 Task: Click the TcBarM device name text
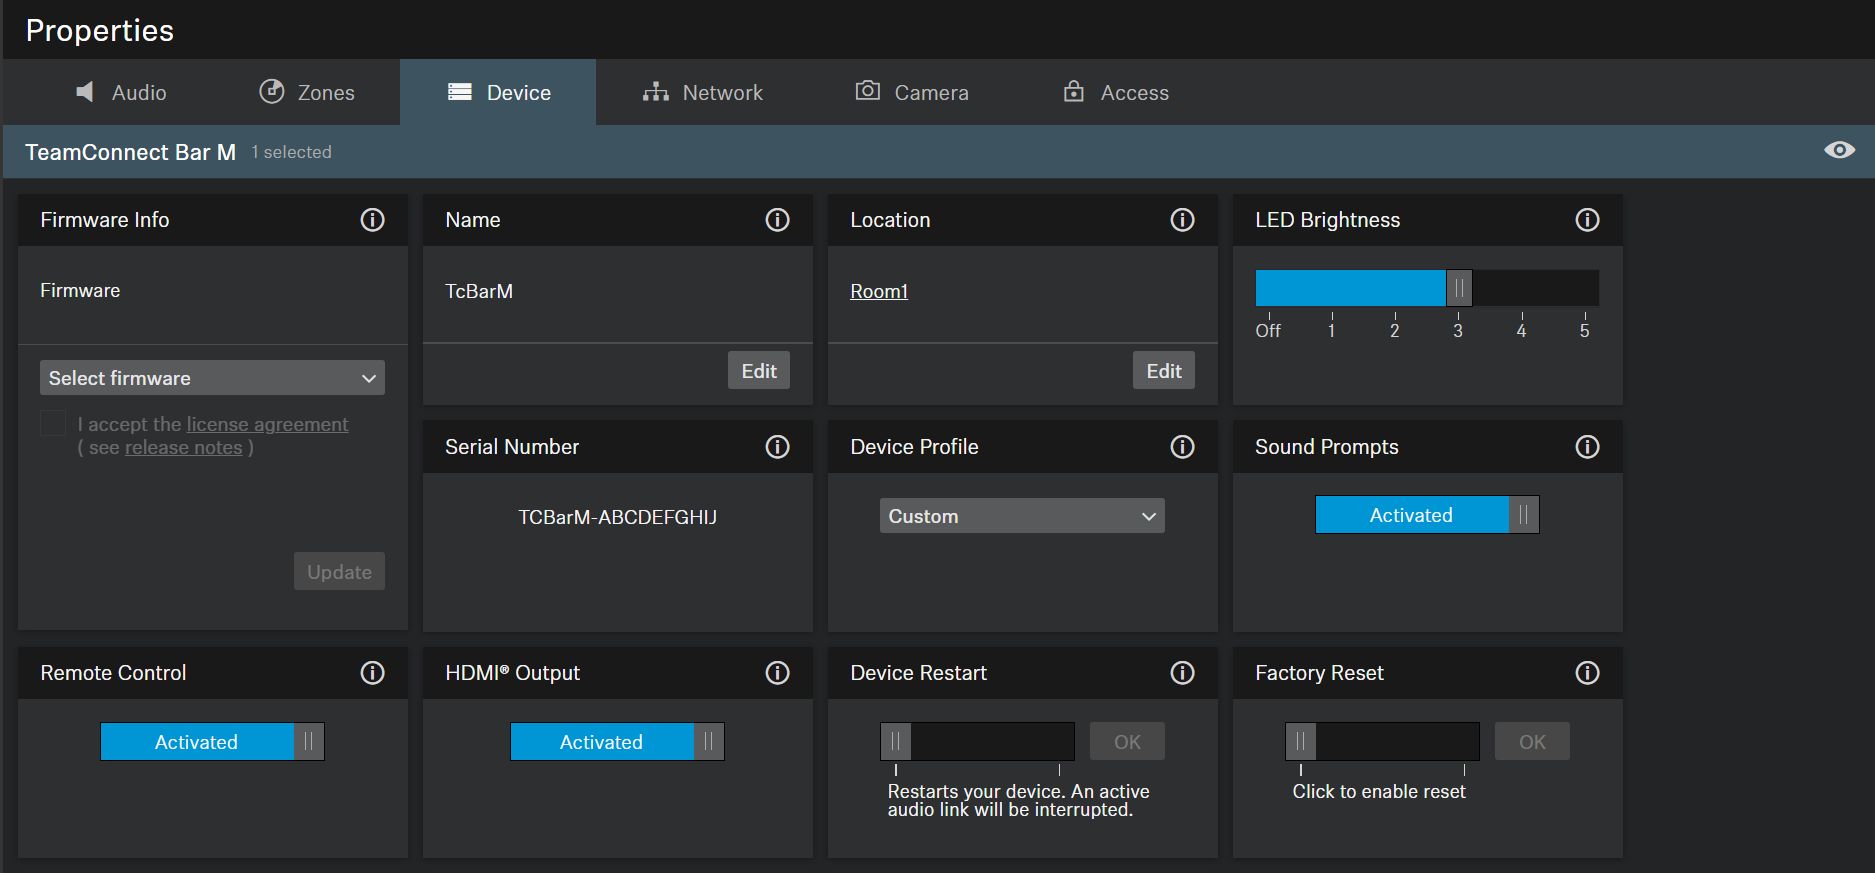[x=479, y=291]
